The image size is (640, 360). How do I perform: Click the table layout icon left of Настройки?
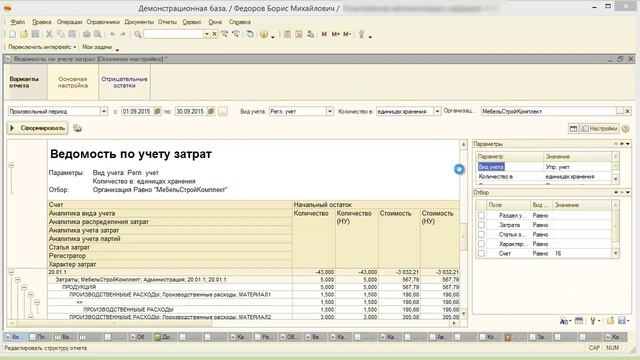coord(573,129)
